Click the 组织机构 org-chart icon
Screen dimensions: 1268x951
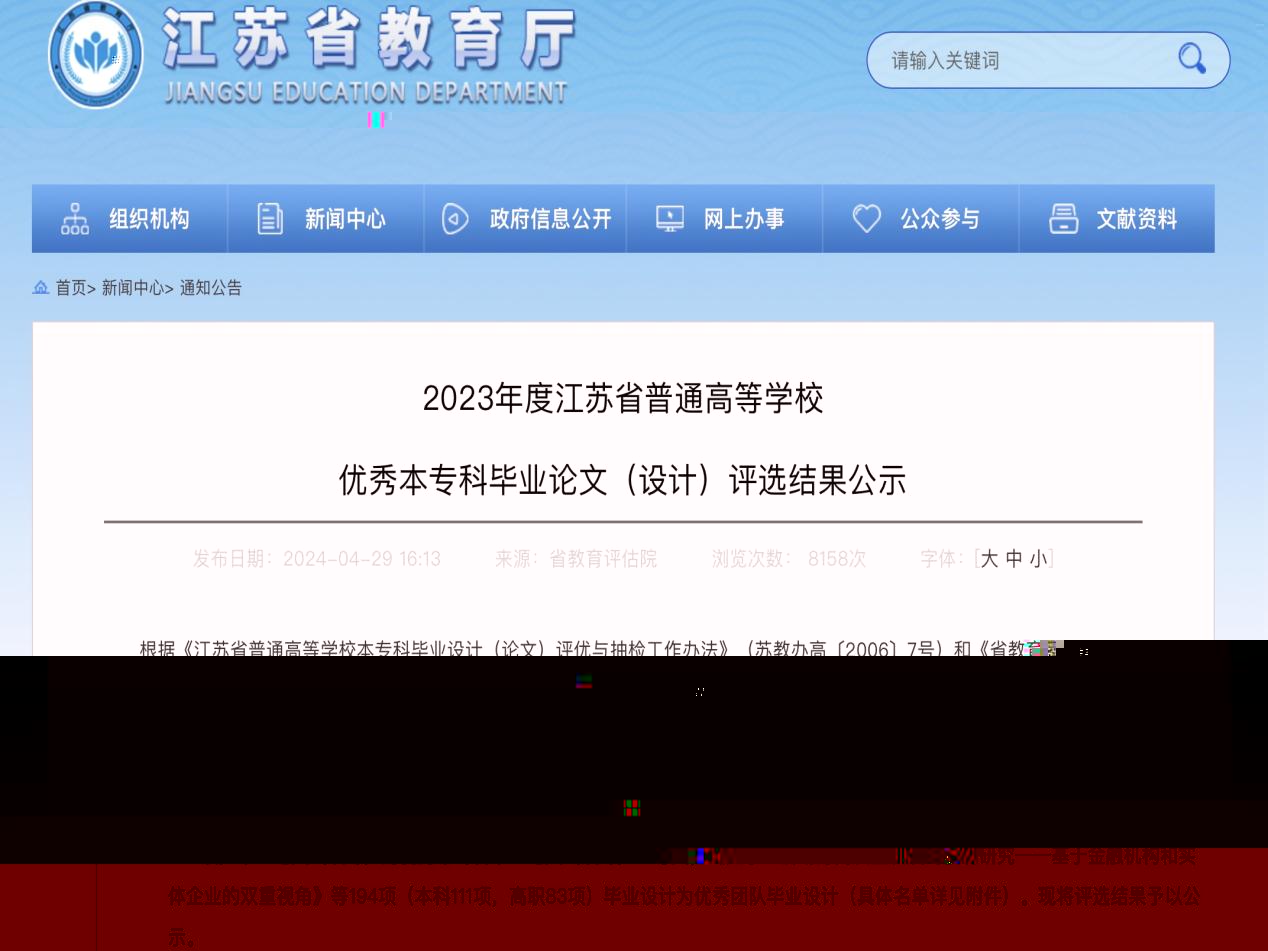[x=75, y=219]
